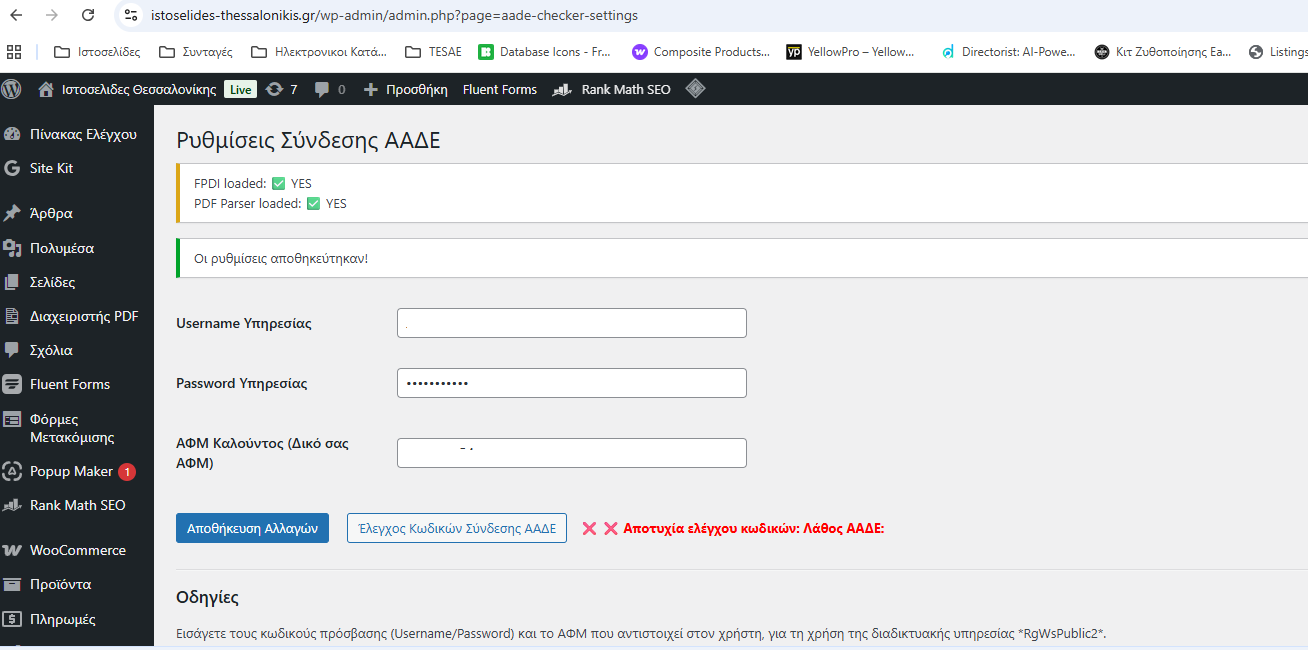Click Έλεγχος Κωδικών Σύνδεσης ΑΑΔΕ button
Screen dimensions: 1308x650
coord(457,528)
